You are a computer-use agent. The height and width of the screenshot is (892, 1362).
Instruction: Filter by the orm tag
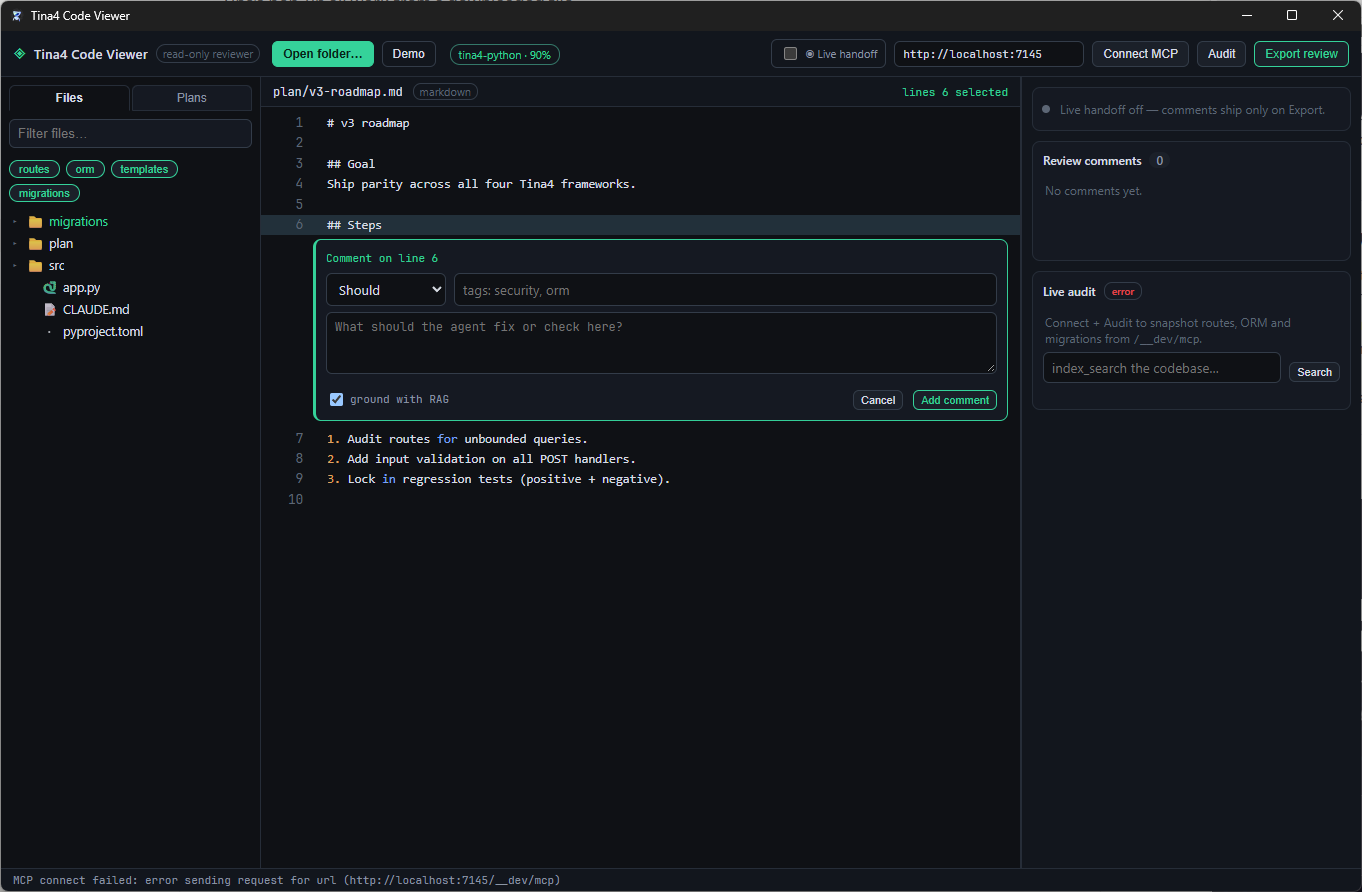click(85, 169)
